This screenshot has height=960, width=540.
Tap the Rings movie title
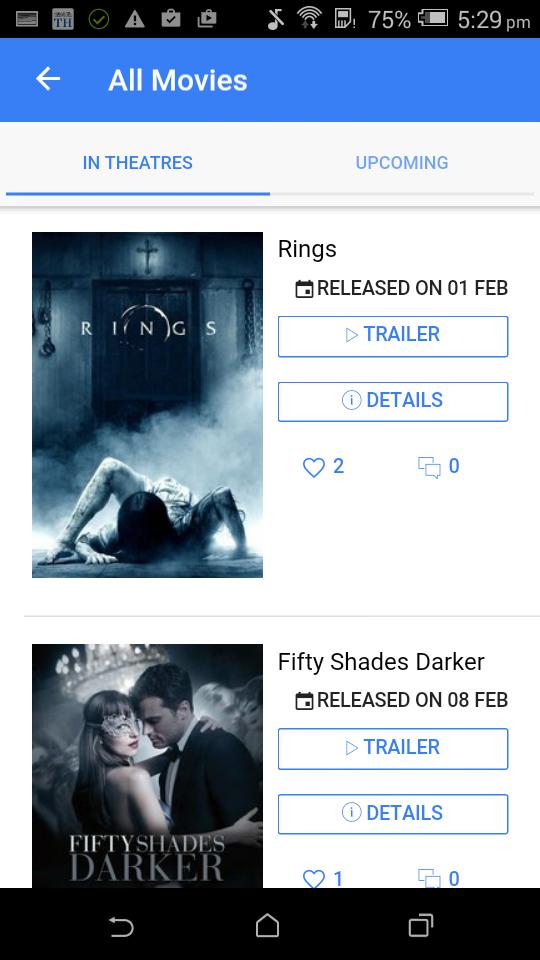pos(307,249)
